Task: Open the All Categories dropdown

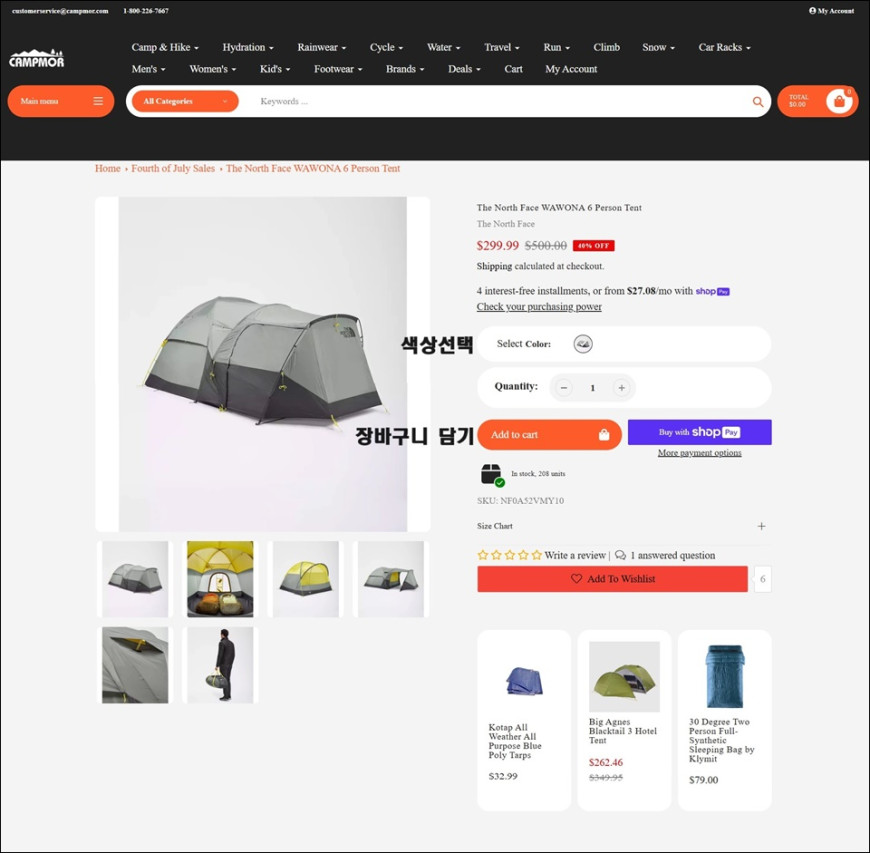Action: click(185, 101)
